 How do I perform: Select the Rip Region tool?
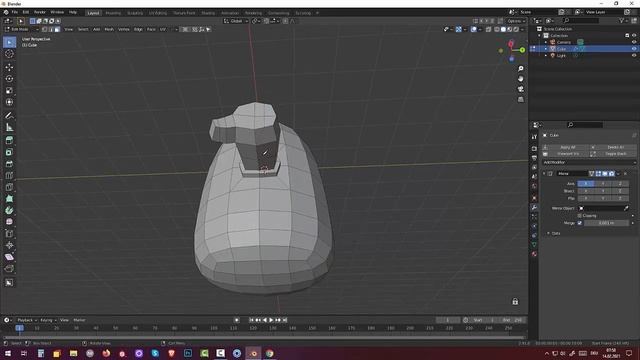click(9, 269)
